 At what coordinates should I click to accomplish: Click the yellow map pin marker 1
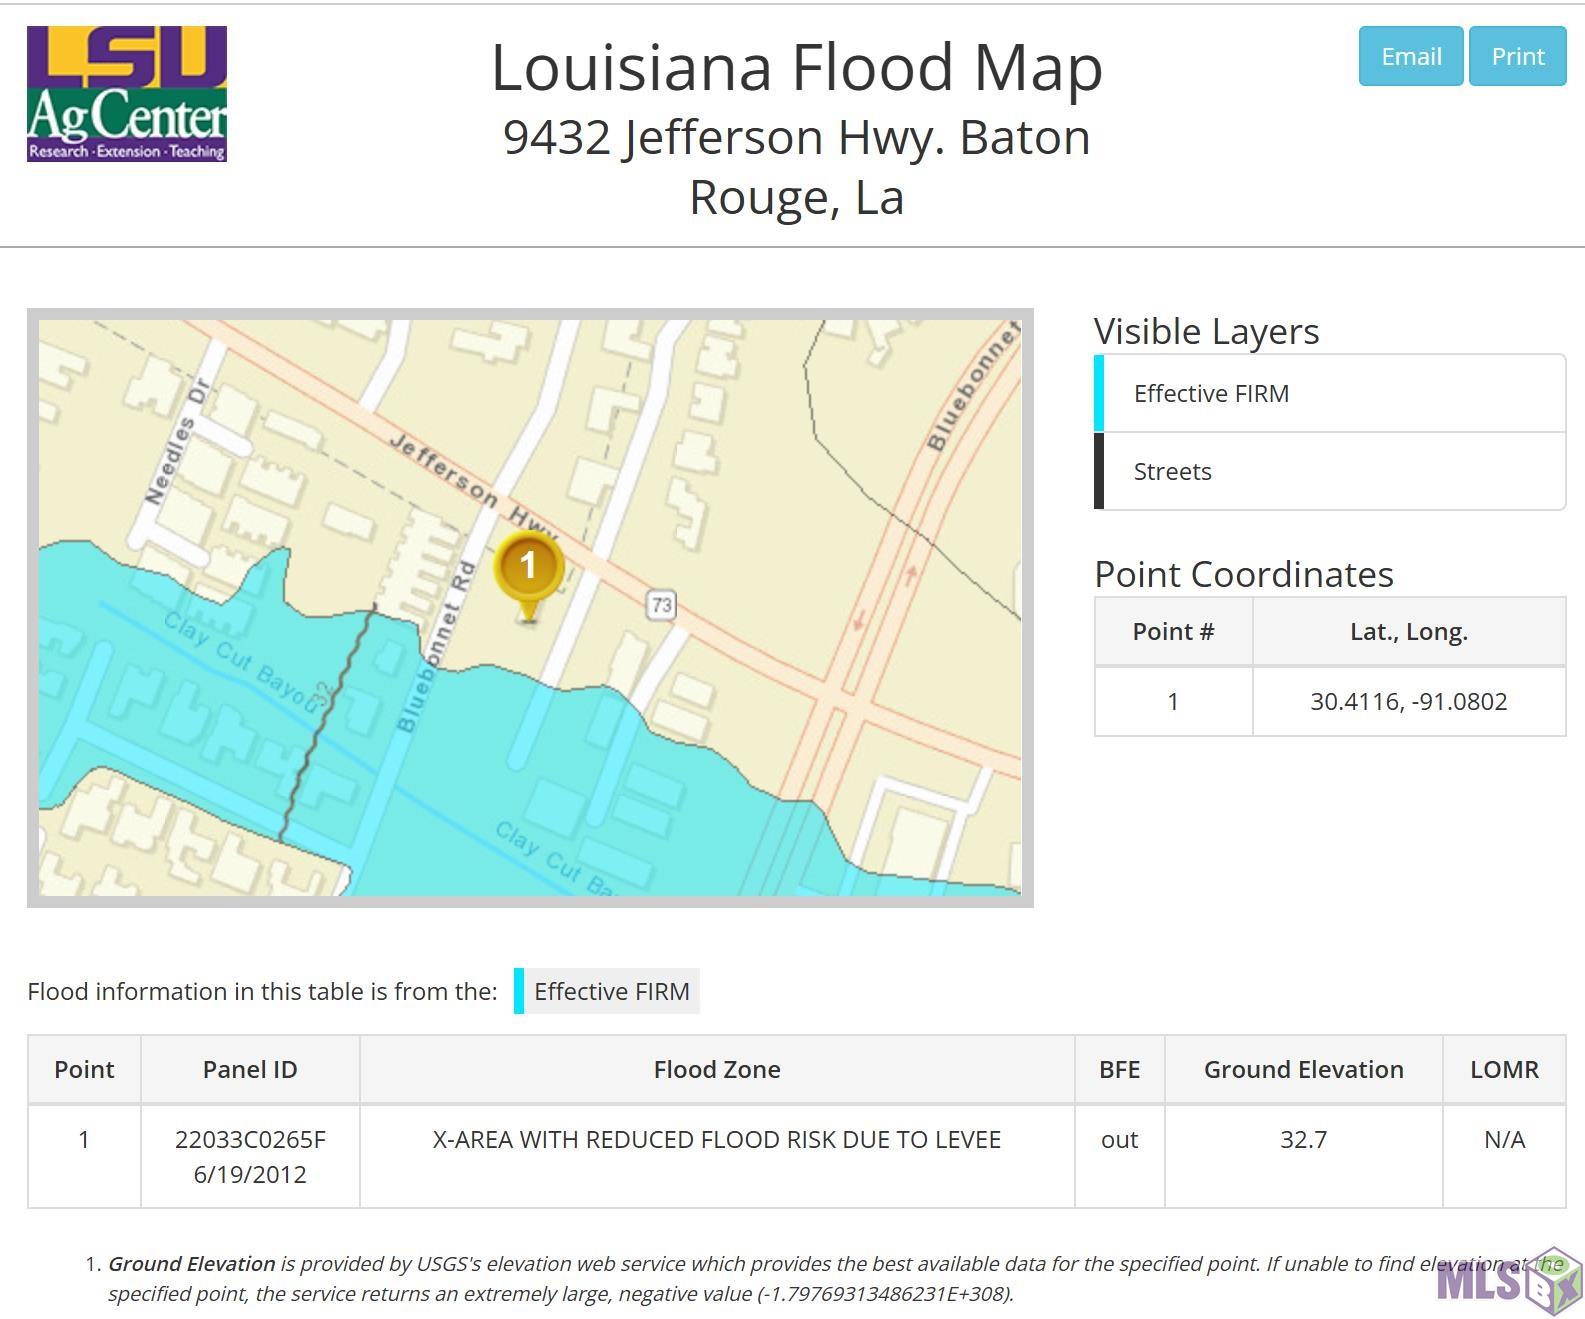click(x=528, y=567)
